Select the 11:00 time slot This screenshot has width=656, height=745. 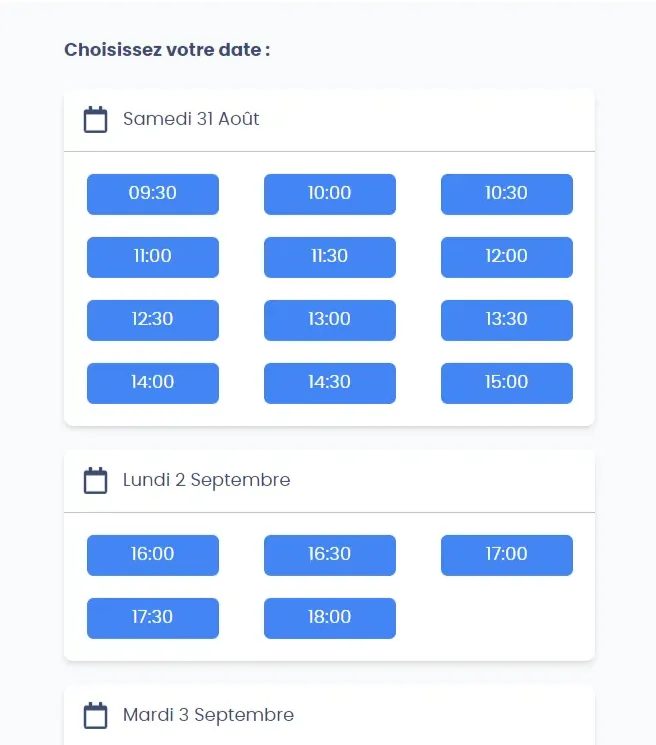tap(153, 257)
